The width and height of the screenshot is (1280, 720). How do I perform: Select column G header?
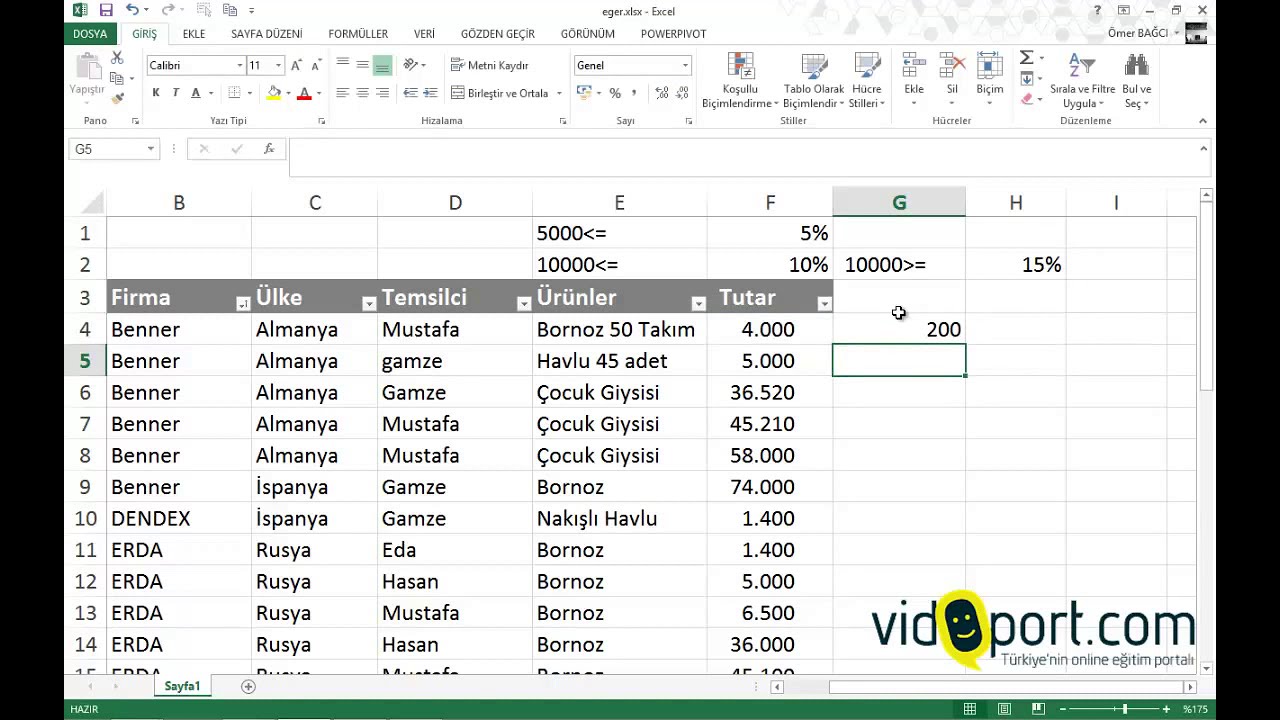coord(899,202)
